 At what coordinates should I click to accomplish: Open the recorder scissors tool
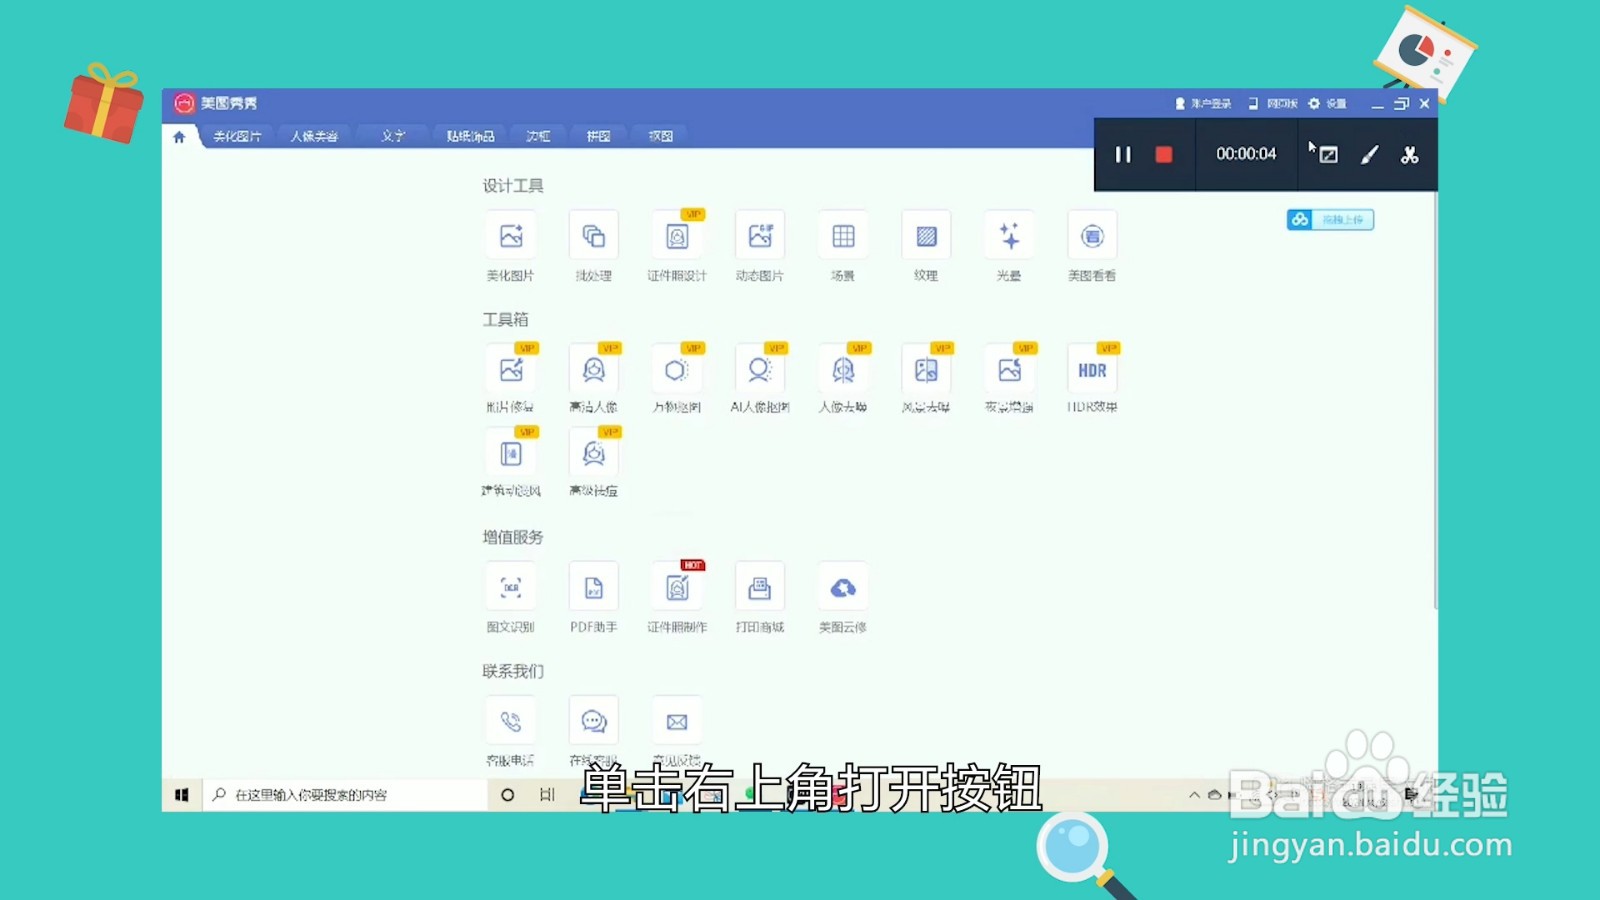(1410, 155)
